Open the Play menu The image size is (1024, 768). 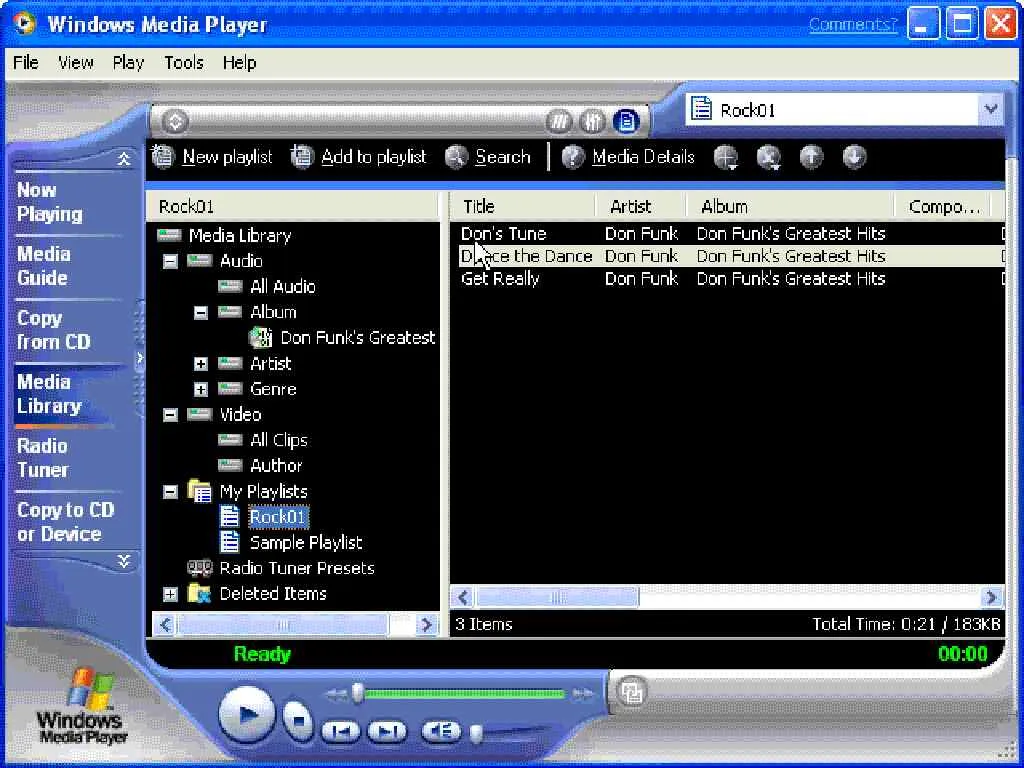128,63
